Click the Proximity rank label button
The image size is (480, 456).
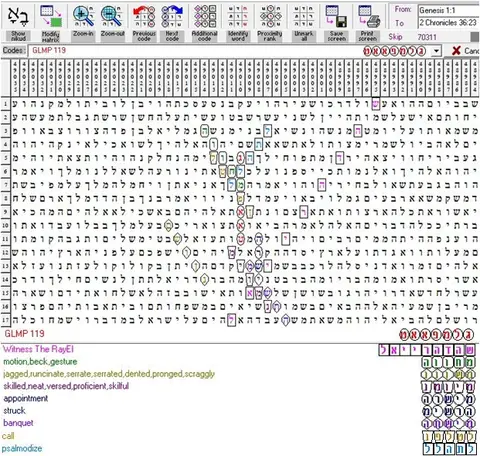(270, 36)
